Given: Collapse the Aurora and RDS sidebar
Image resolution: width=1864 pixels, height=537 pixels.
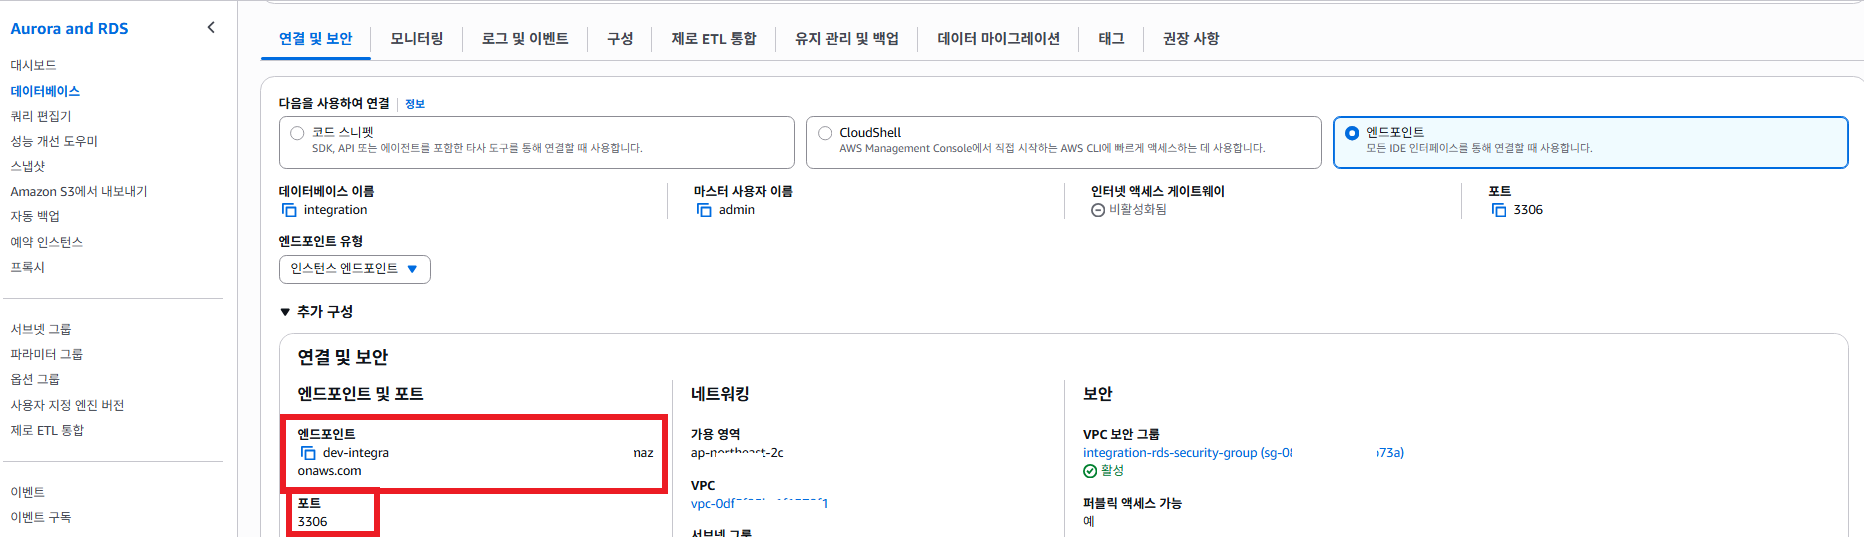Looking at the screenshot, I should 211,28.
